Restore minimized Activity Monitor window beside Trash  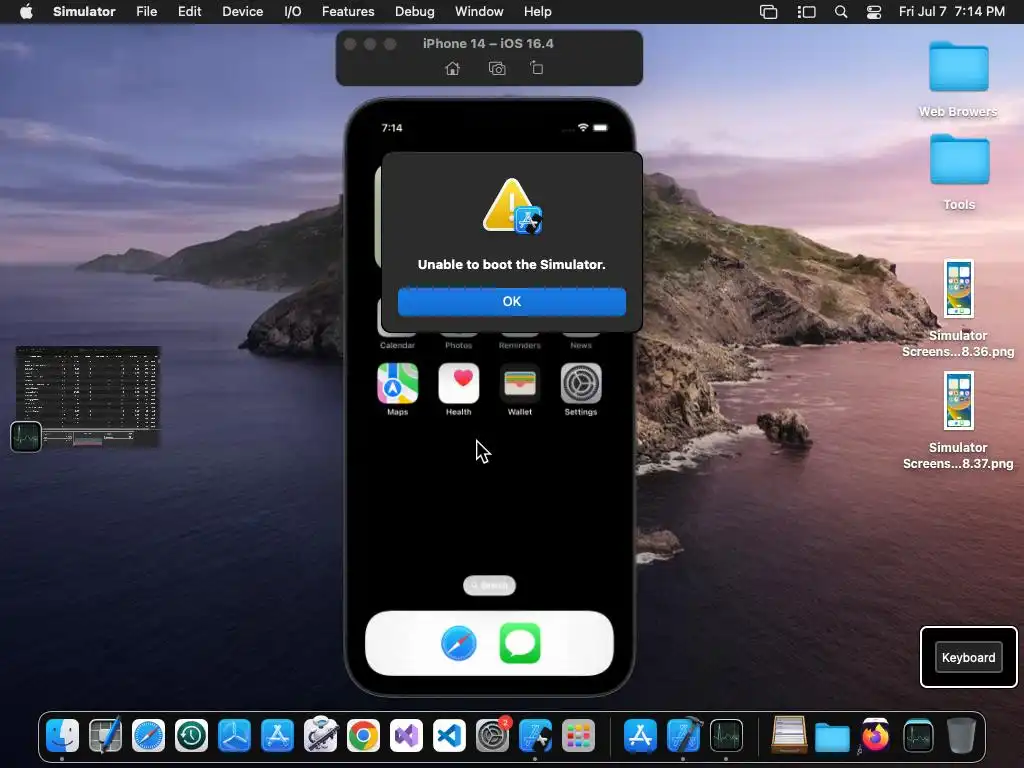click(918, 736)
